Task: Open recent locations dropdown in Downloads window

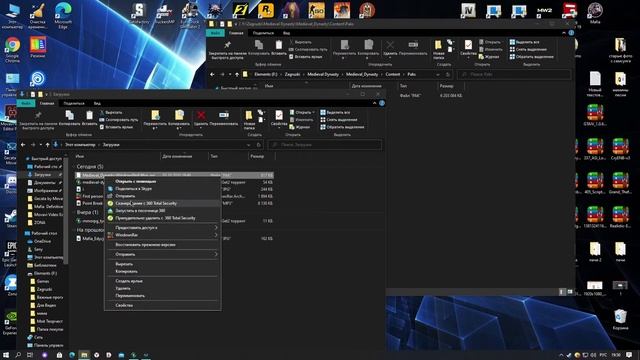Action: click(40, 144)
